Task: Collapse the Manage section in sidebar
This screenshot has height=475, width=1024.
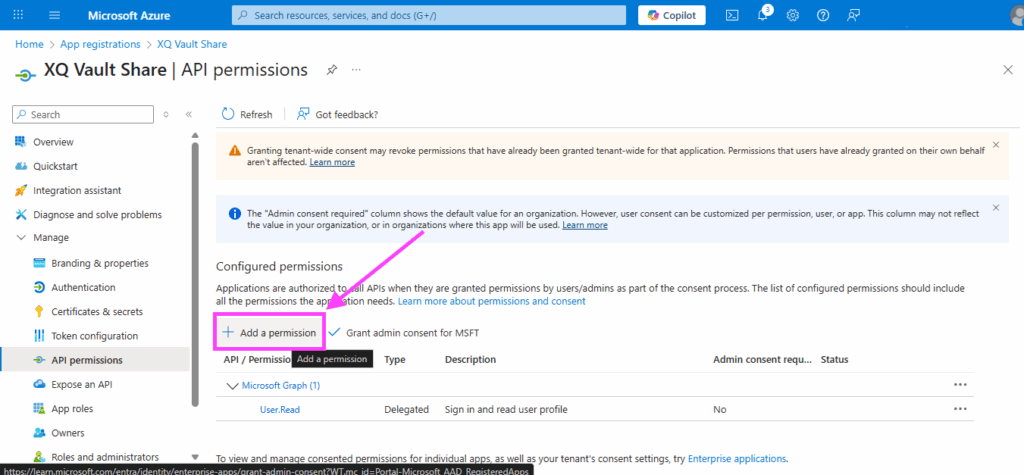Action: 22,238
